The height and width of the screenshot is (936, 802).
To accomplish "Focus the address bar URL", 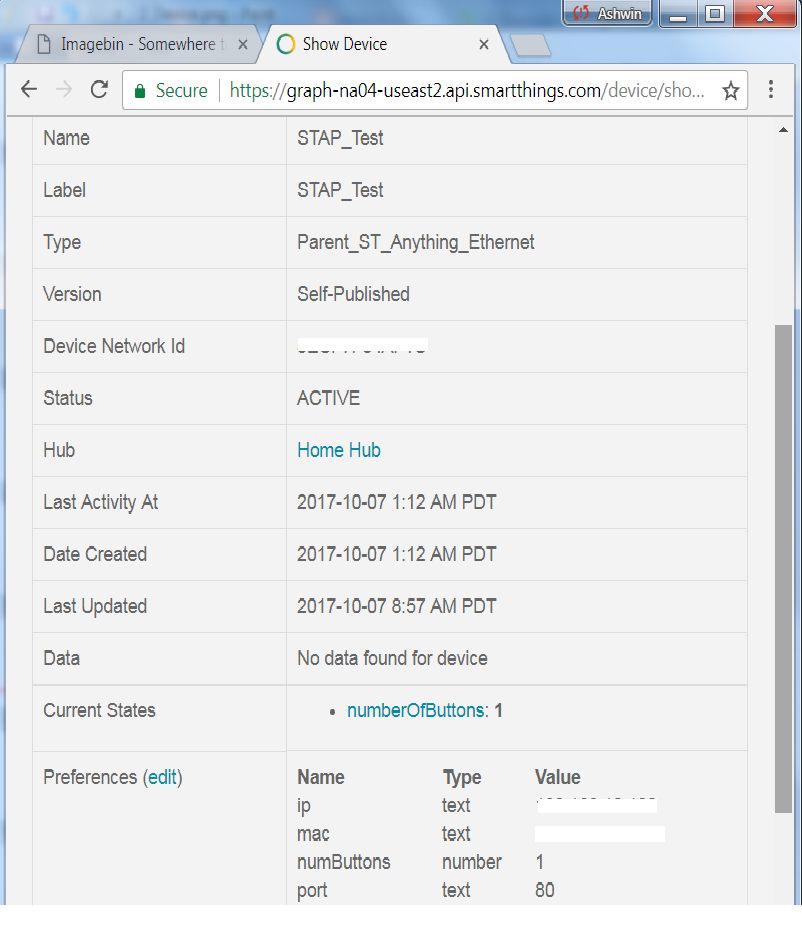I will pos(467,91).
